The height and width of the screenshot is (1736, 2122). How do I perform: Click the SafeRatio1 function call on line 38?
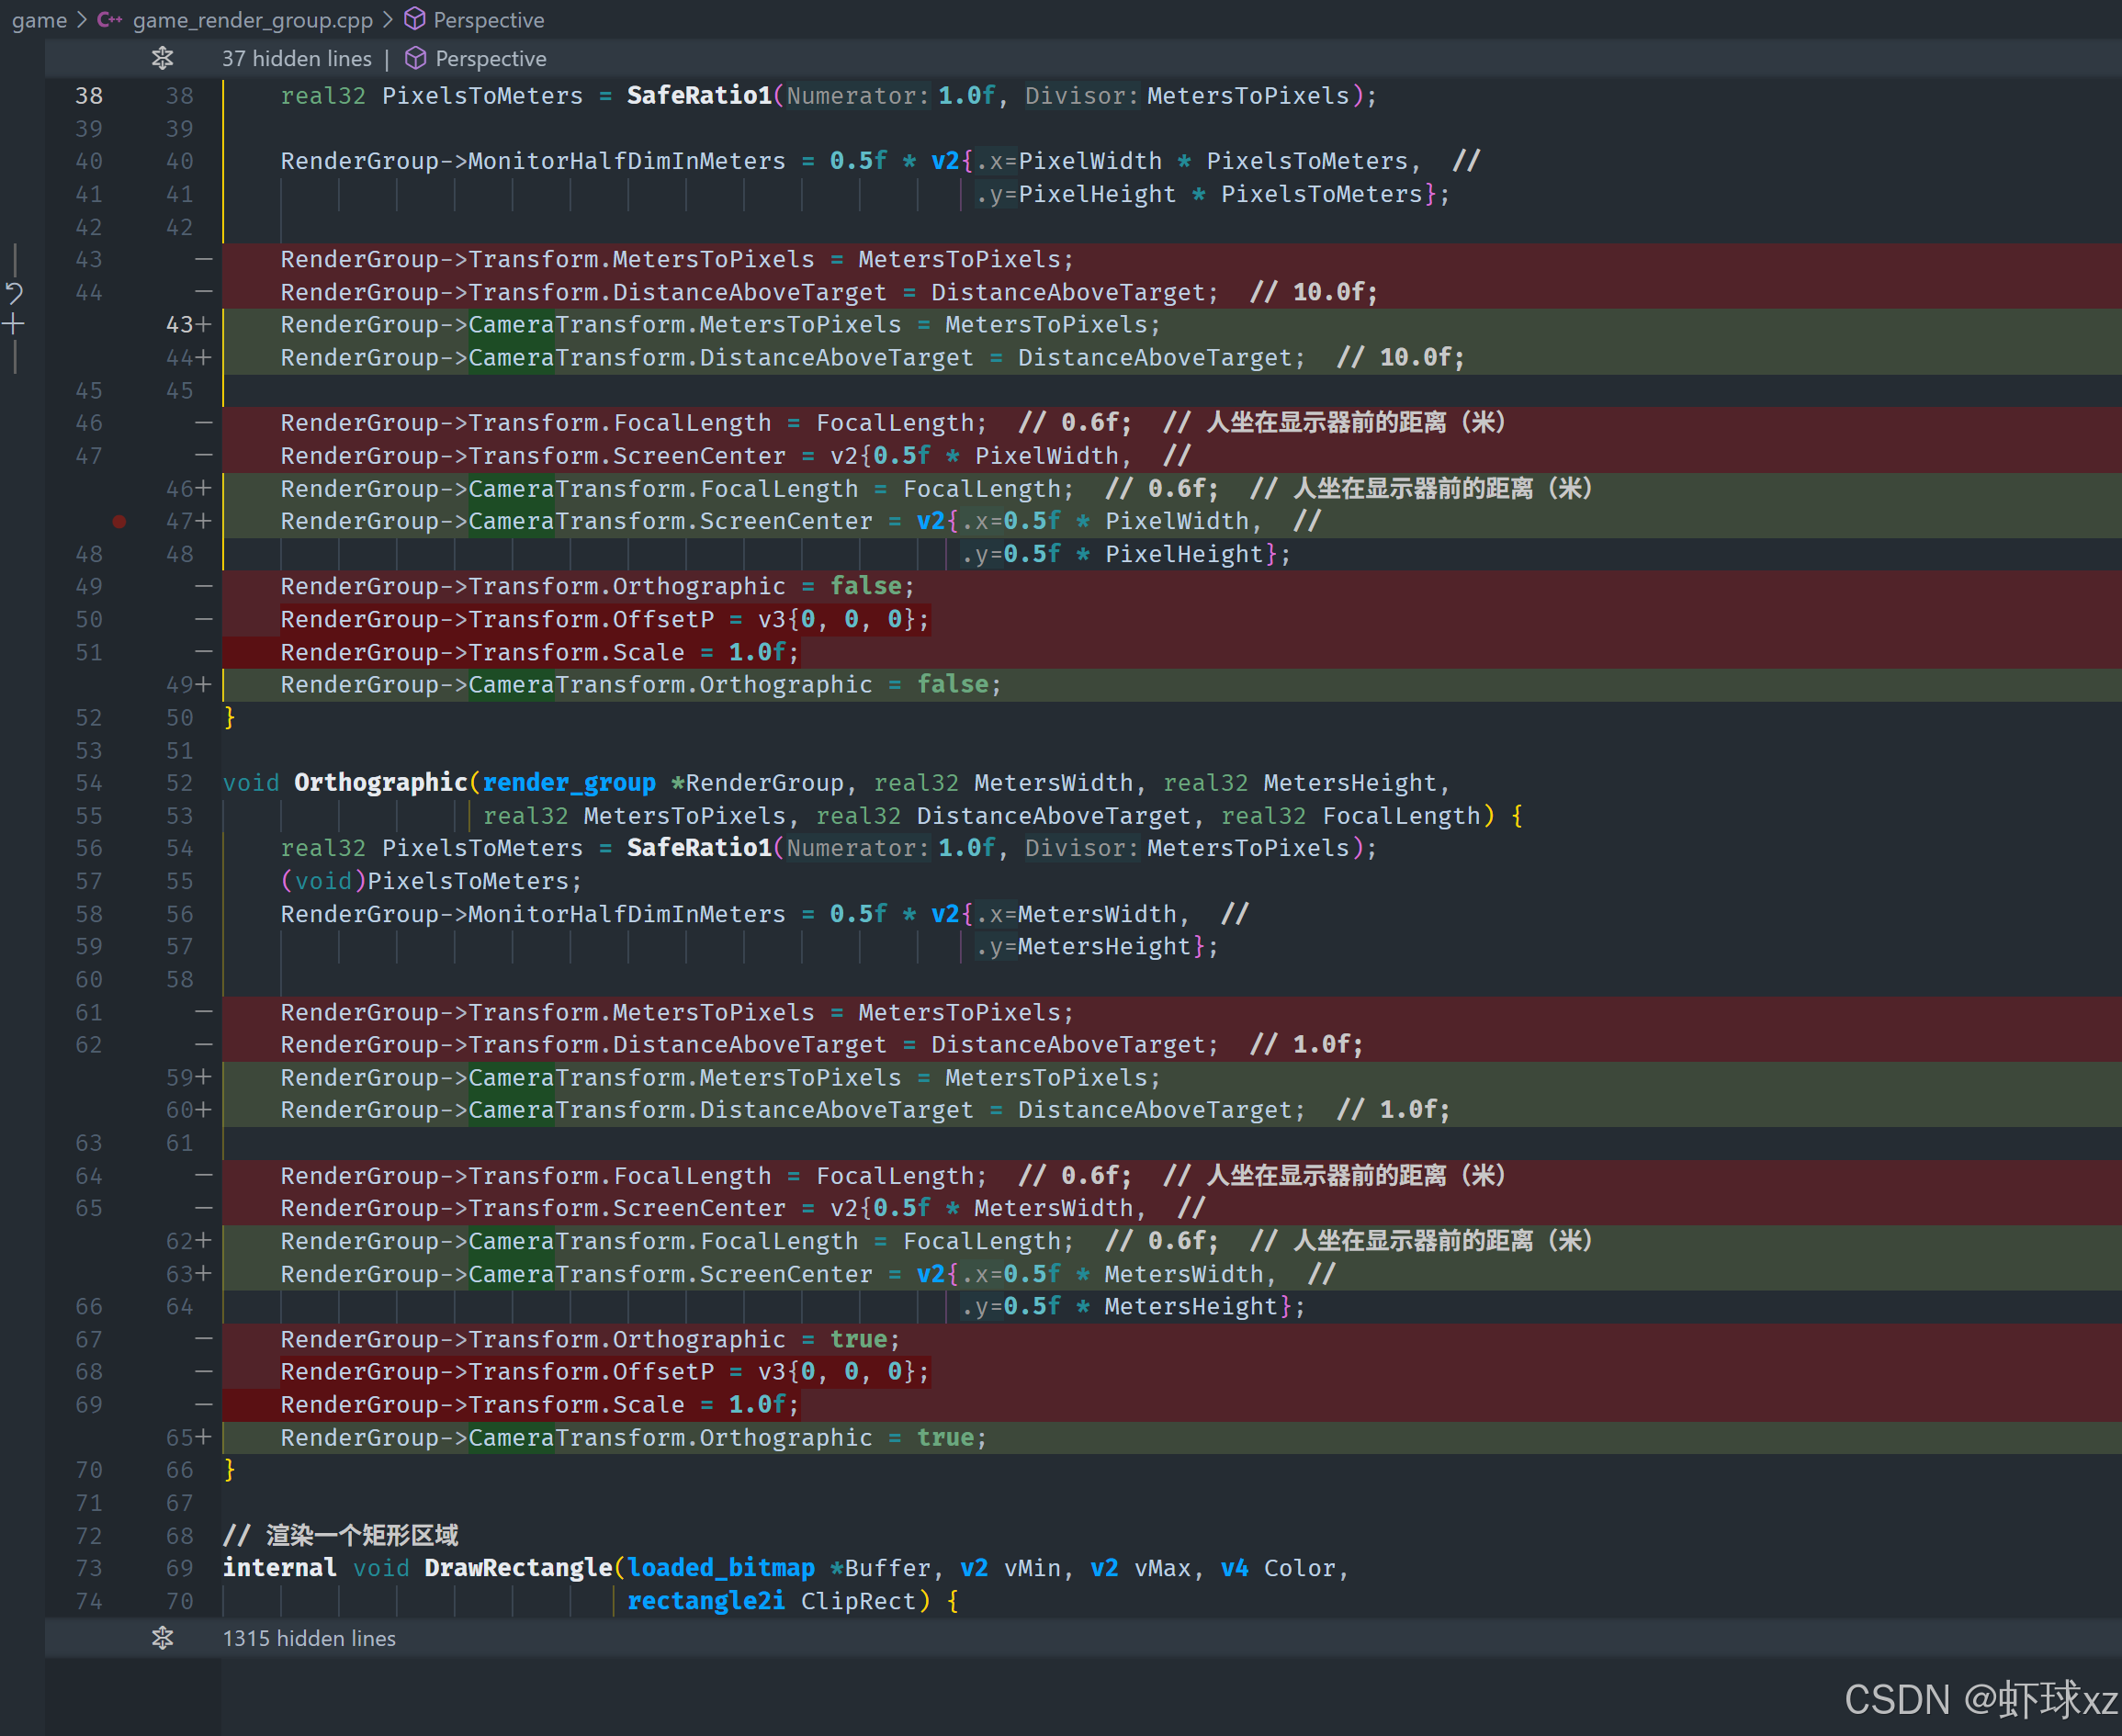pos(698,96)
